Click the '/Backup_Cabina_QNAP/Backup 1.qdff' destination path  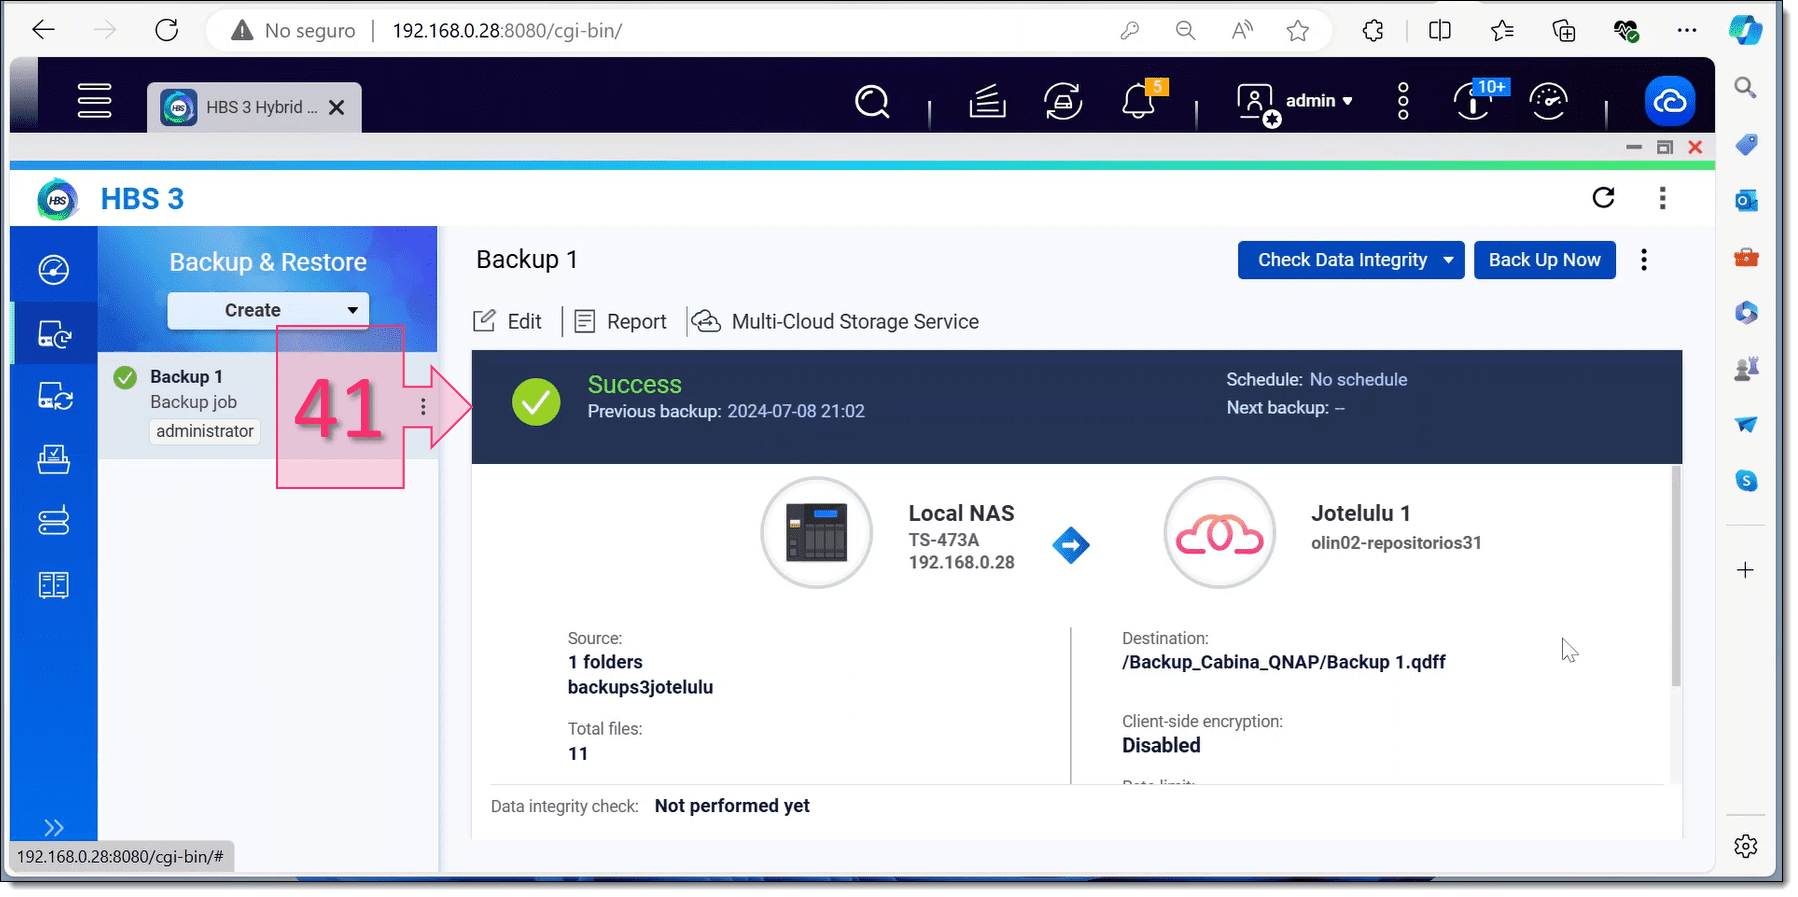1284,662
